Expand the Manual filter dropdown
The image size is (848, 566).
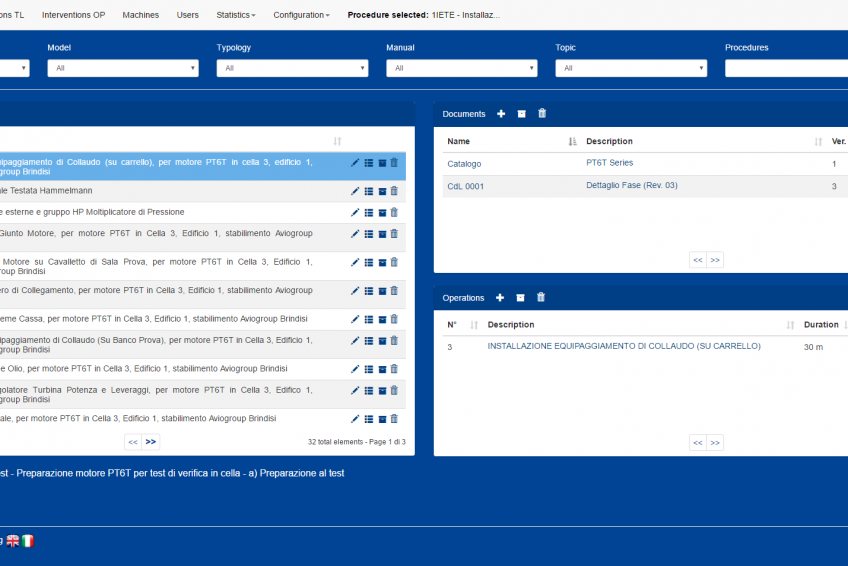461,68
